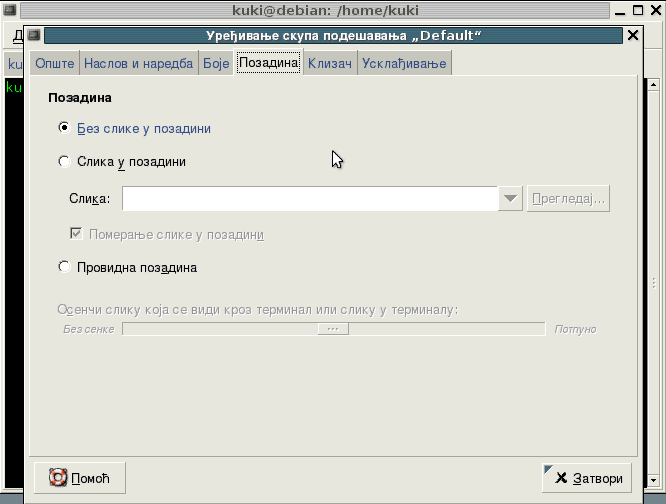Click the bold 'Позадина' section heading
The width and height of the screenshot is (666, 504).
tap(80, 98)
